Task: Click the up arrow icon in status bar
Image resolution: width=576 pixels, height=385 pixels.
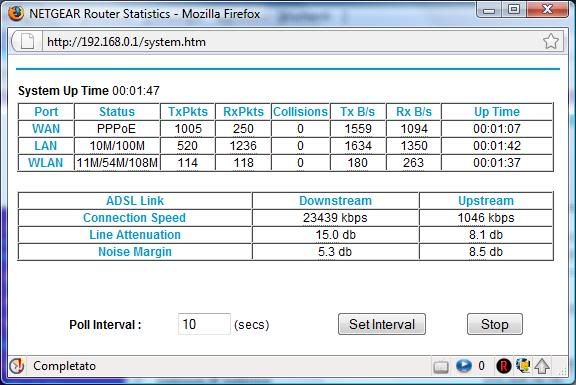Action: [x=542, y=366]
